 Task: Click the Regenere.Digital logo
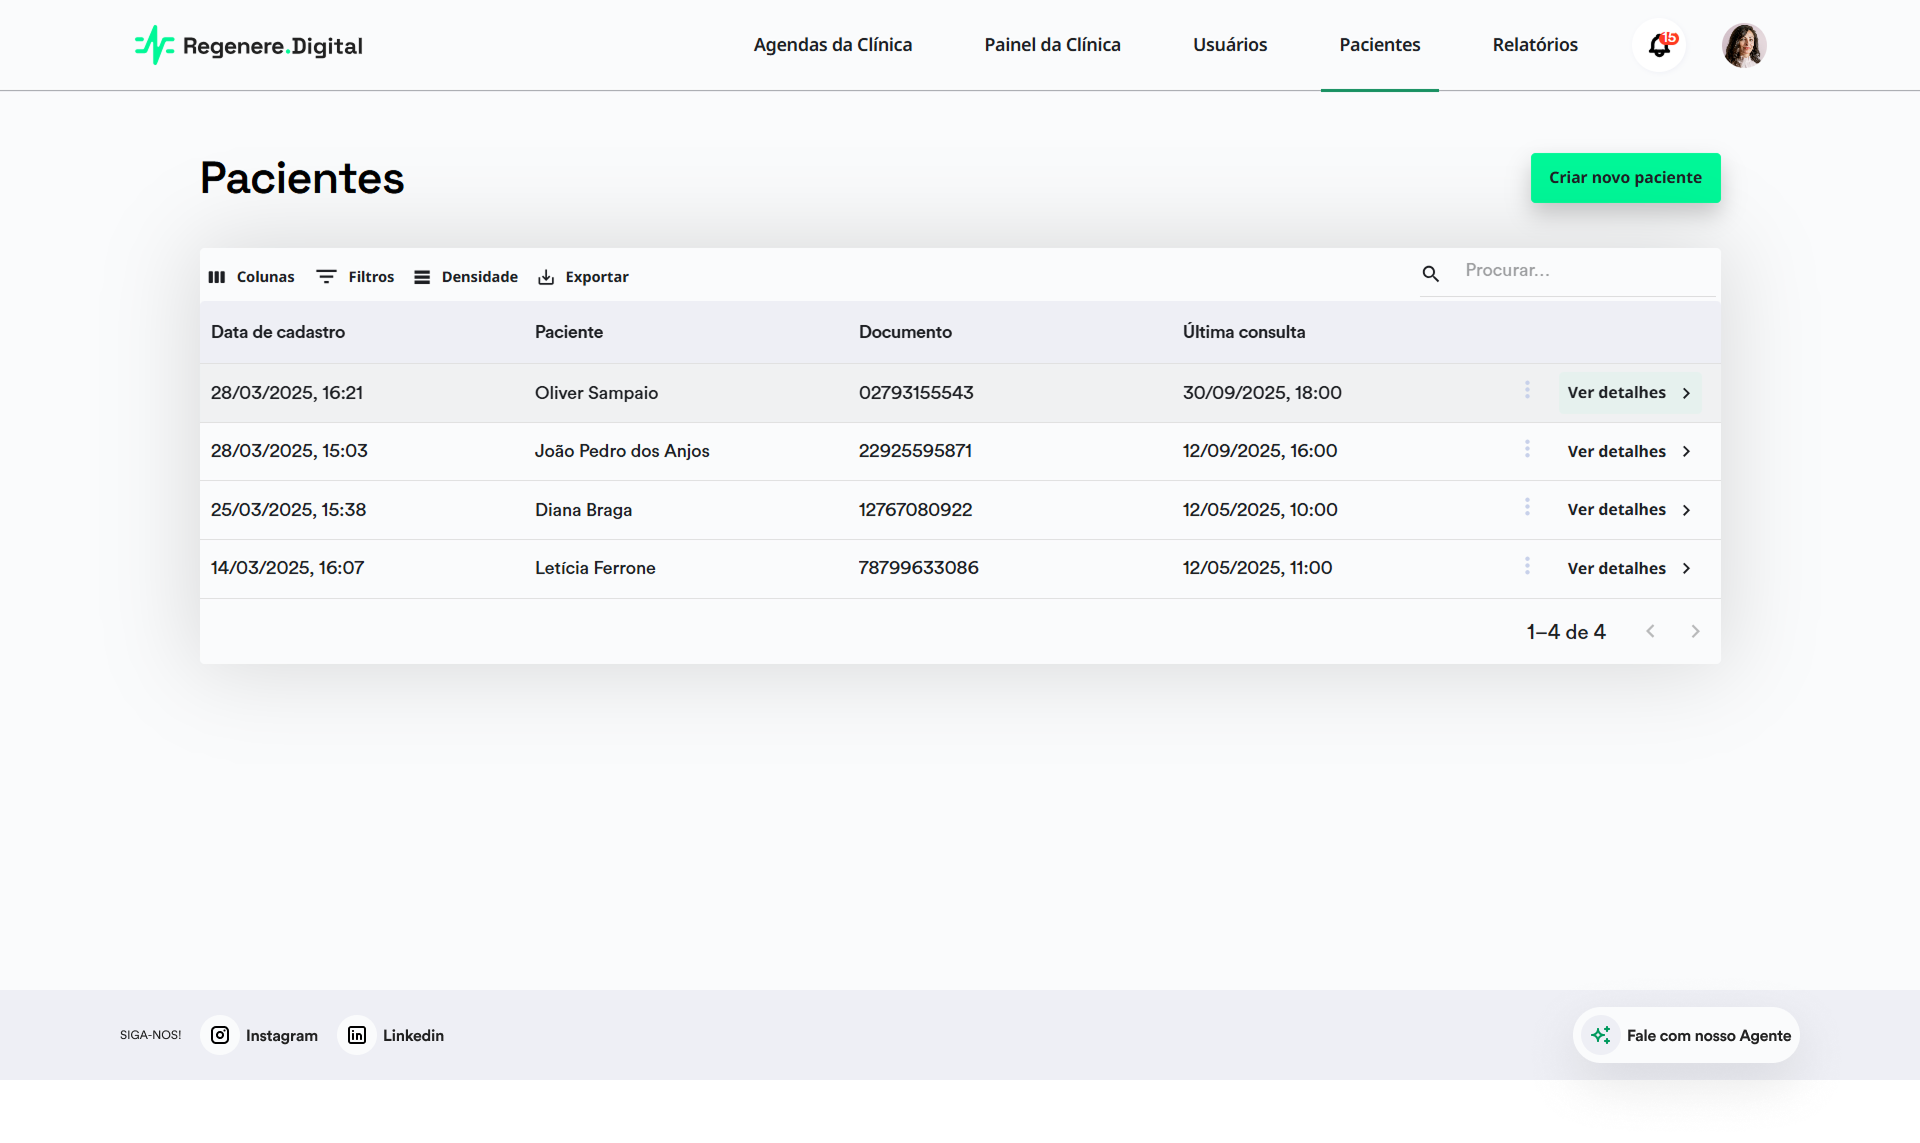(x=249, y=45)
